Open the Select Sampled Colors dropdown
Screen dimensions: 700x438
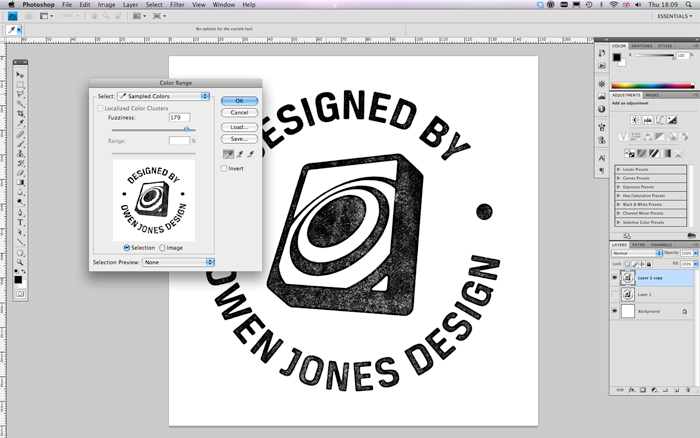[x=163, y=96]
